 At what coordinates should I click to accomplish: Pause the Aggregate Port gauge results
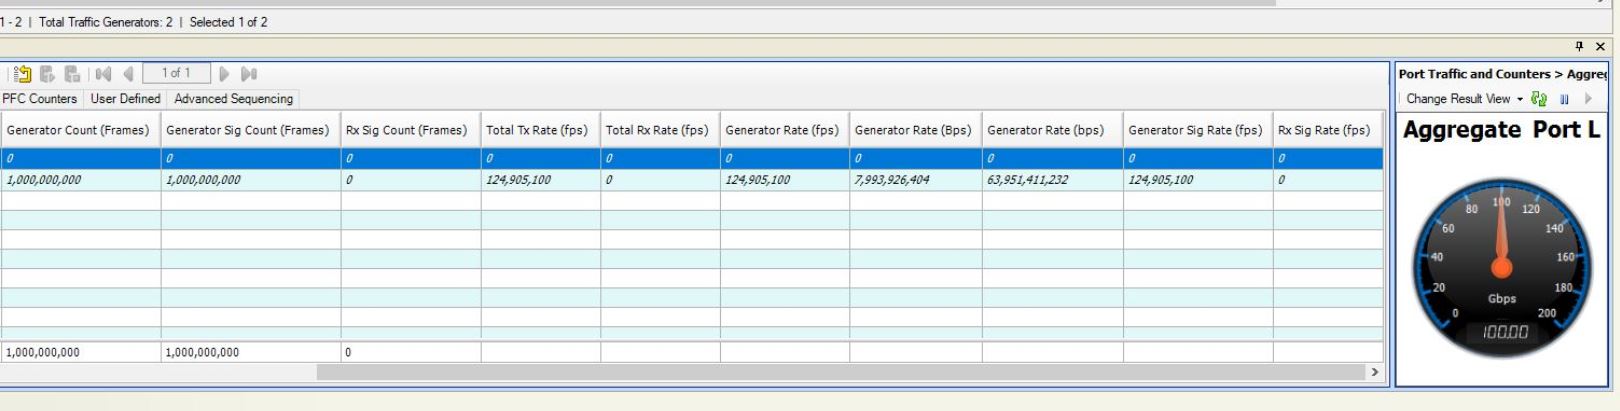tap(1565, 99)
